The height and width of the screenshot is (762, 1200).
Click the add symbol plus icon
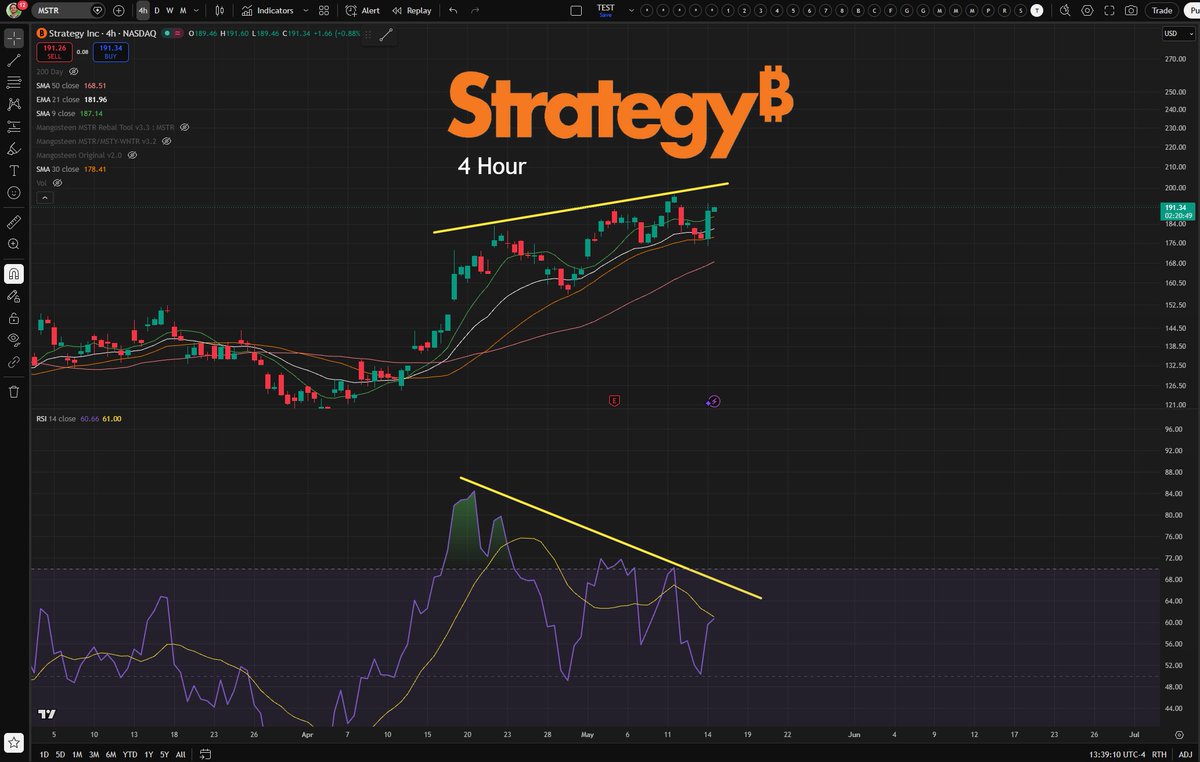(119, 10)
